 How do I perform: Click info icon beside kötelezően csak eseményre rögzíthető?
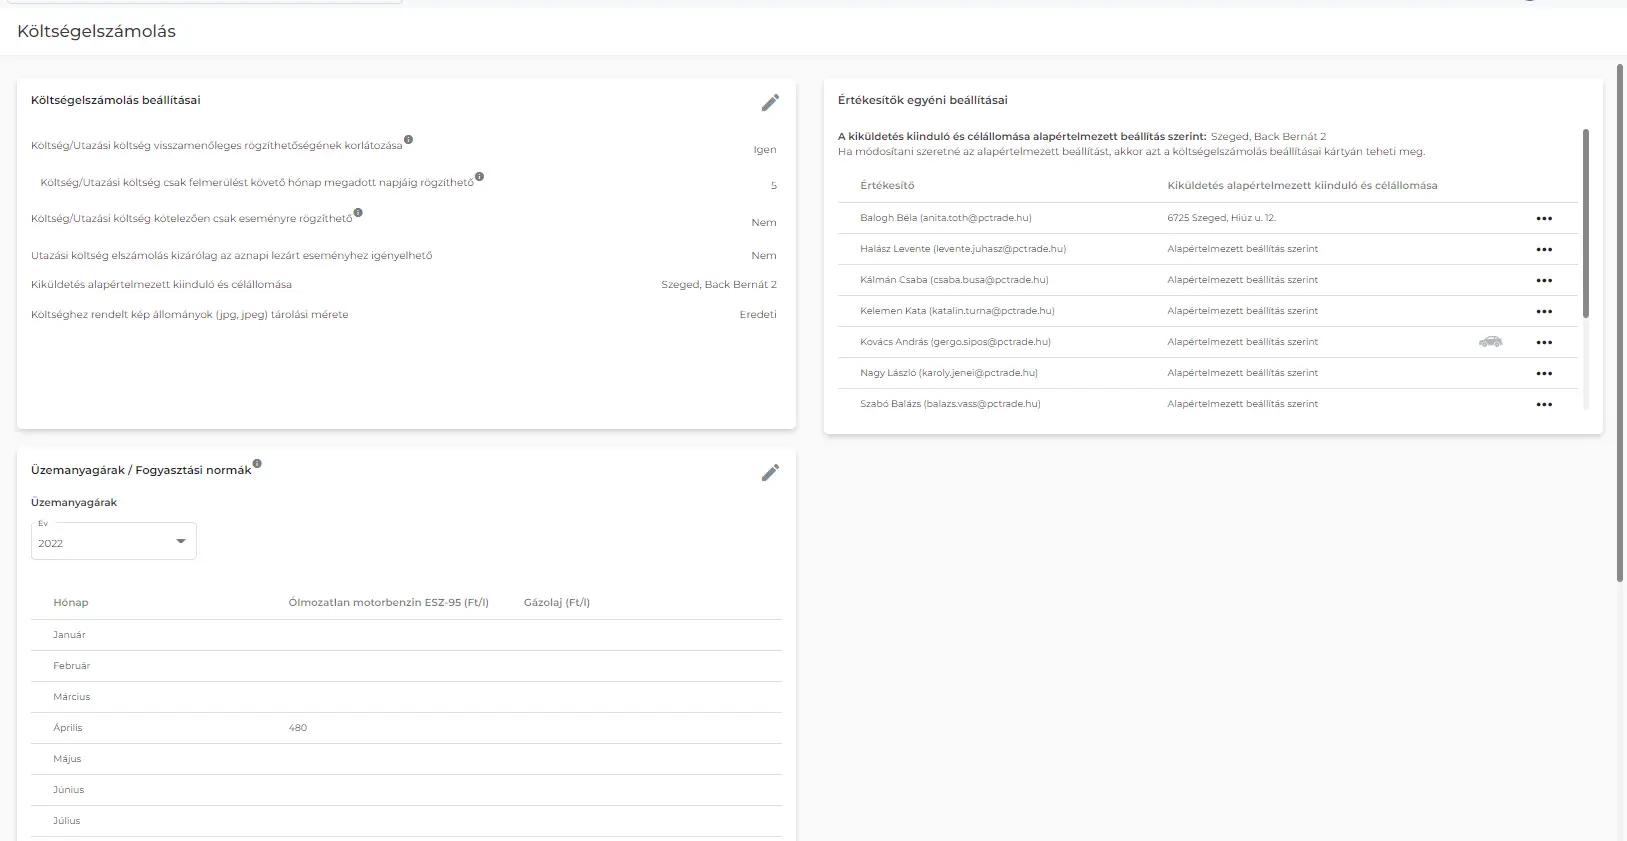358,213
